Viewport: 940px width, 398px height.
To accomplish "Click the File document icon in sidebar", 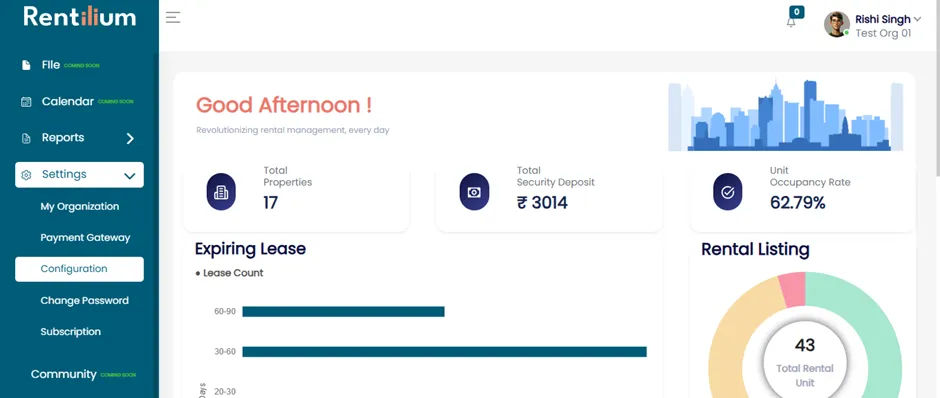I will pyautogui.click(x=26, y=65).
